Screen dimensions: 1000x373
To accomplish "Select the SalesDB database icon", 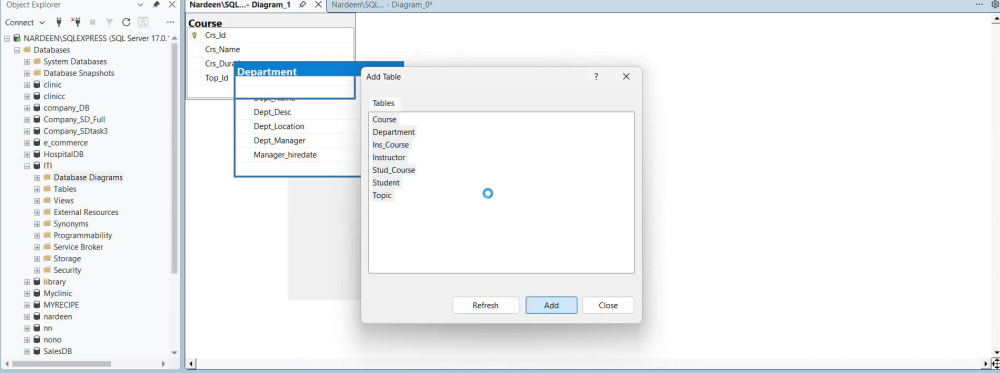I will tap(37, 351).
